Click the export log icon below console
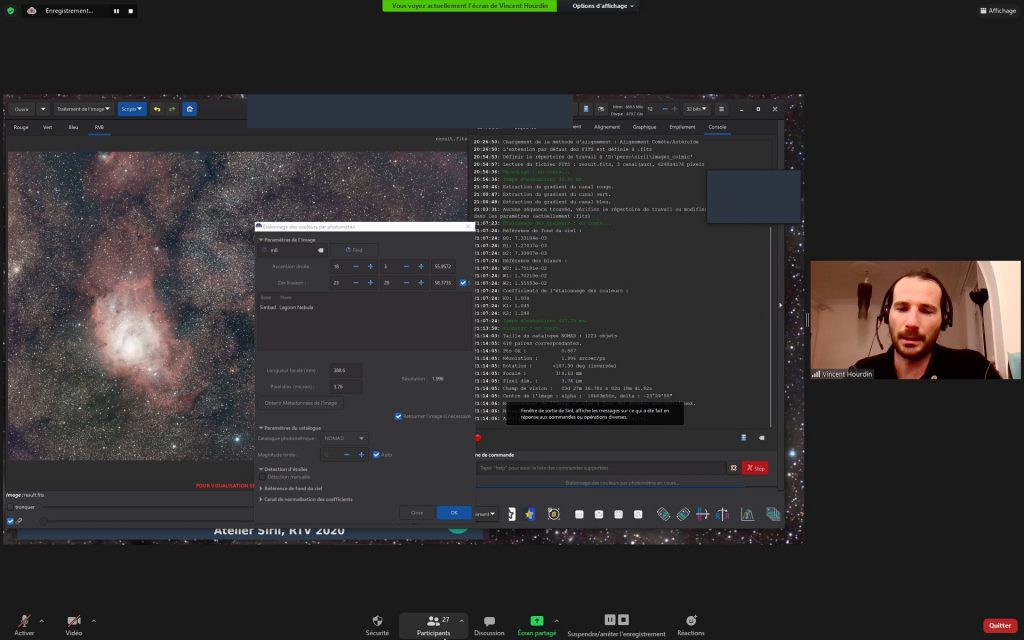Image resolution: width=1024 pixels, height=640 pixels. [x=743, y=438]
